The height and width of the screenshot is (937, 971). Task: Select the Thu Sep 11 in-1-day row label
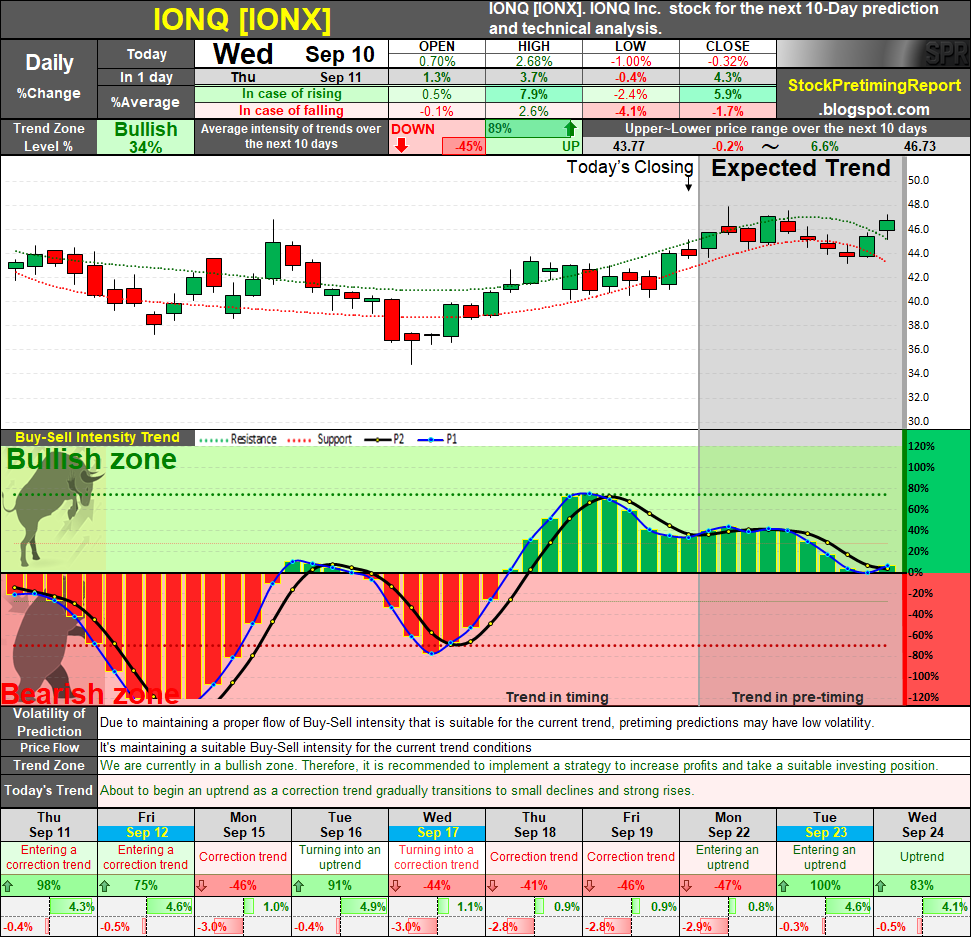292,77
